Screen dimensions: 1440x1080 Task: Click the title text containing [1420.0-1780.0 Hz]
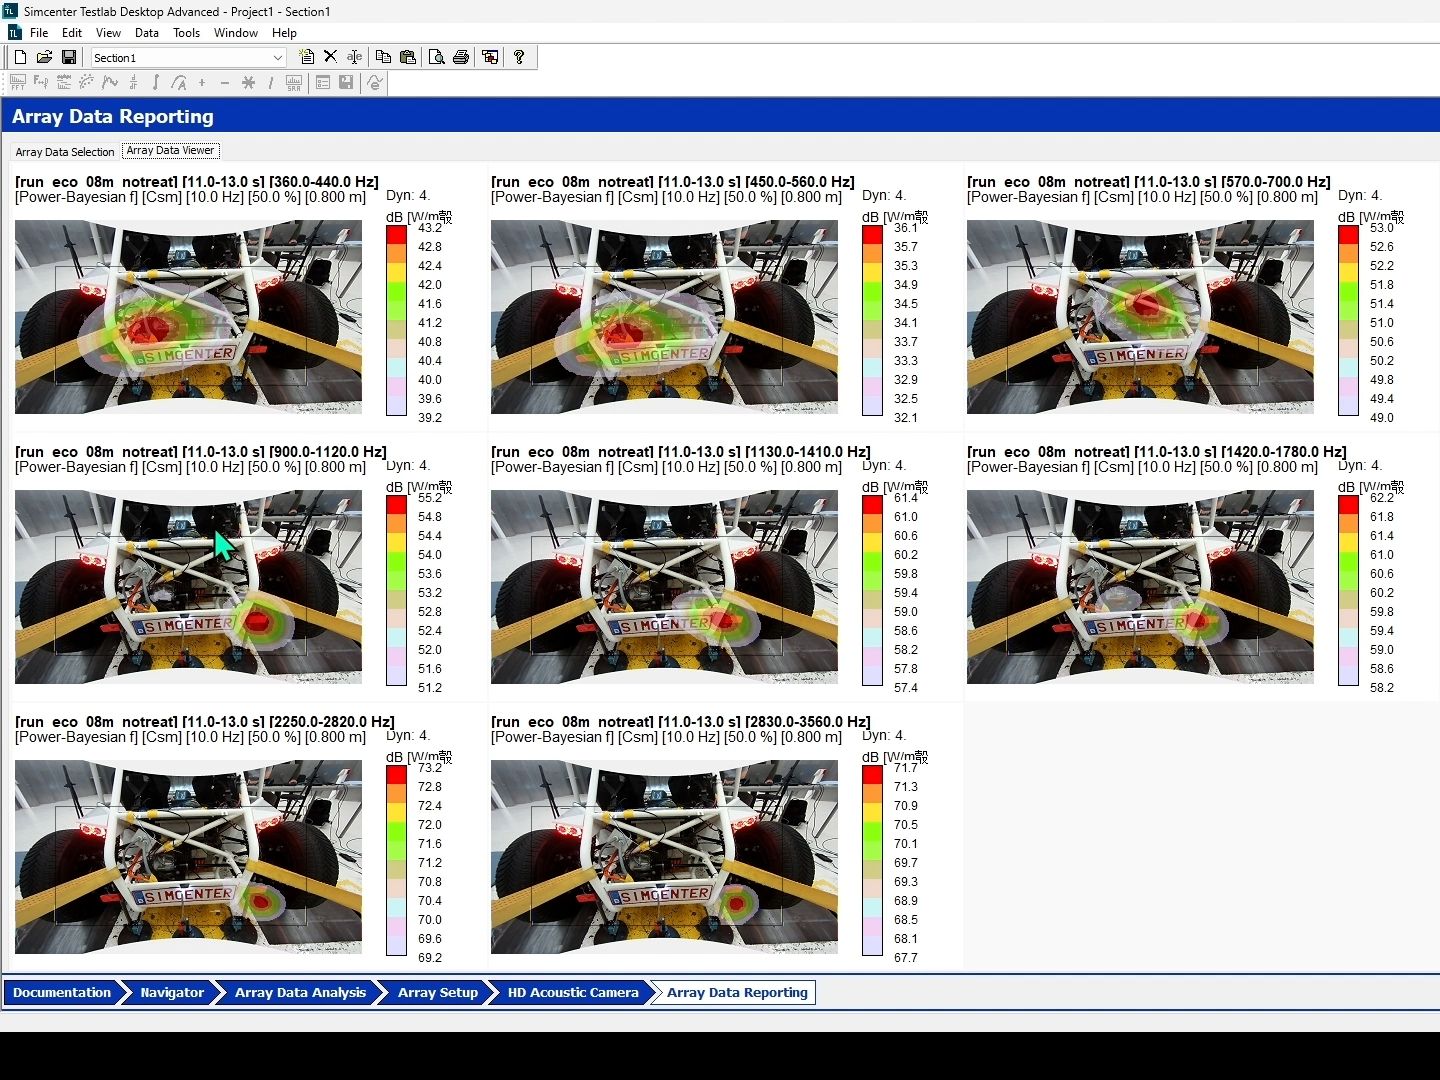pyautogui.click(x=1157, y=452)
